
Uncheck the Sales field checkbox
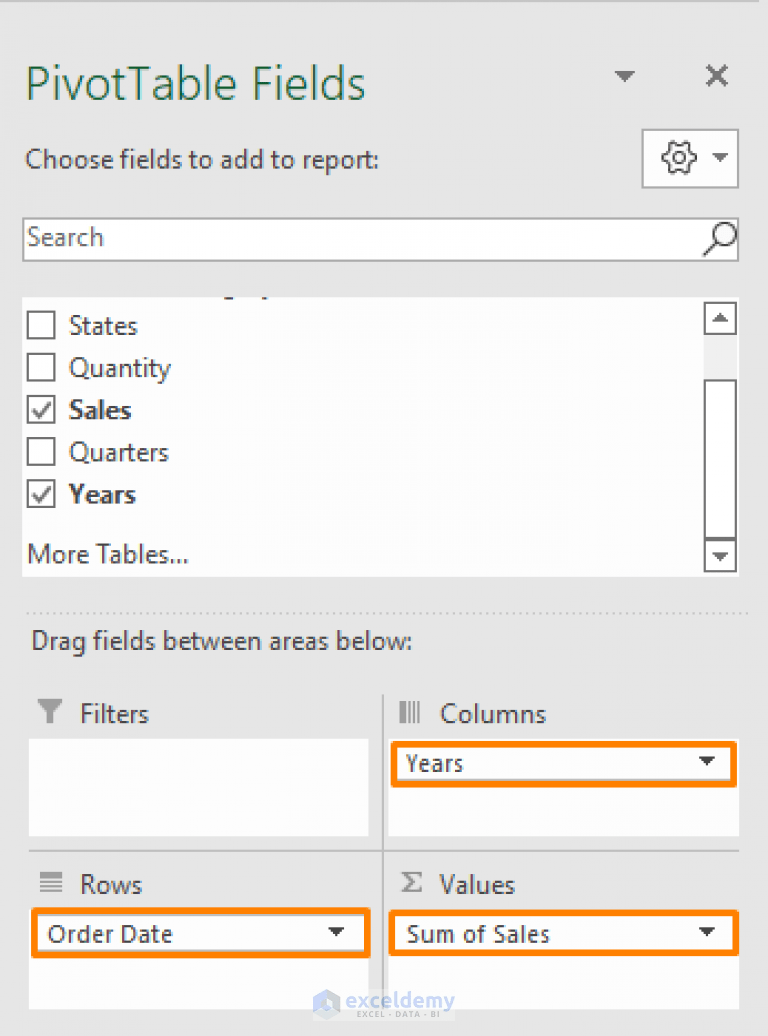(40, 410)
